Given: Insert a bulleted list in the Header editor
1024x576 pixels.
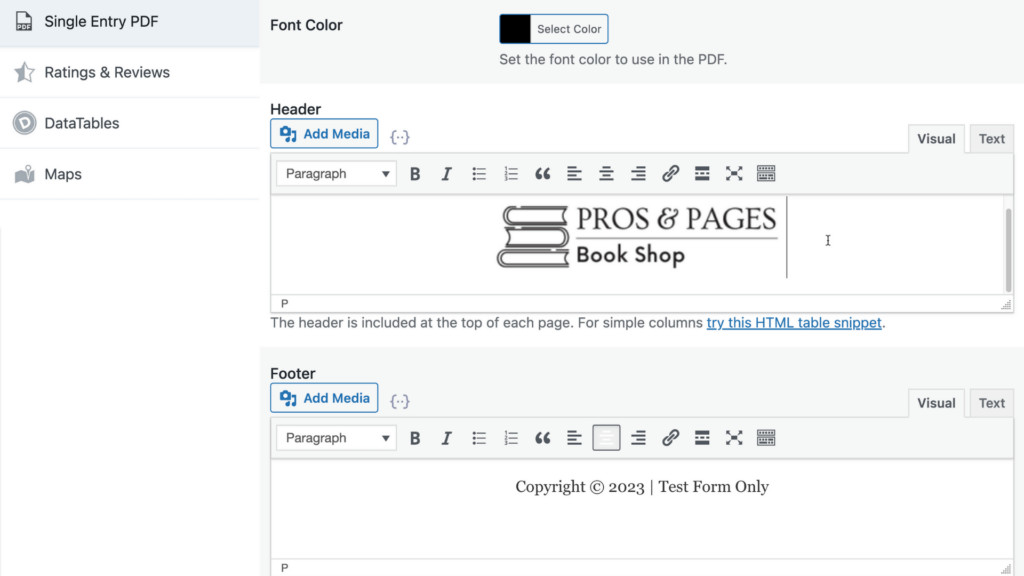Looking at the screenshot, I should point(479,173).
